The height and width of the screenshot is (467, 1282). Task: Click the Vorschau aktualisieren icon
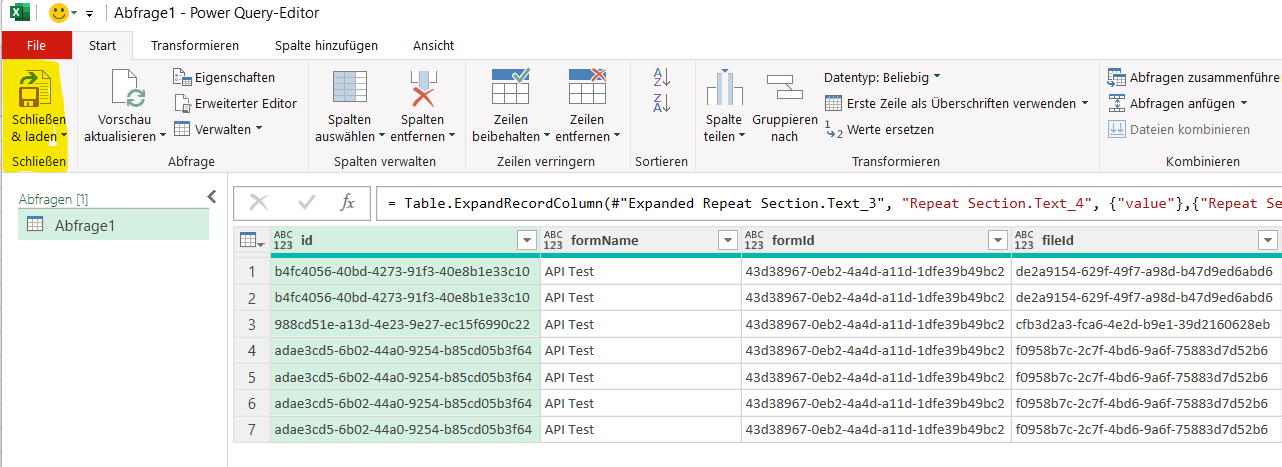pos(125,90)
